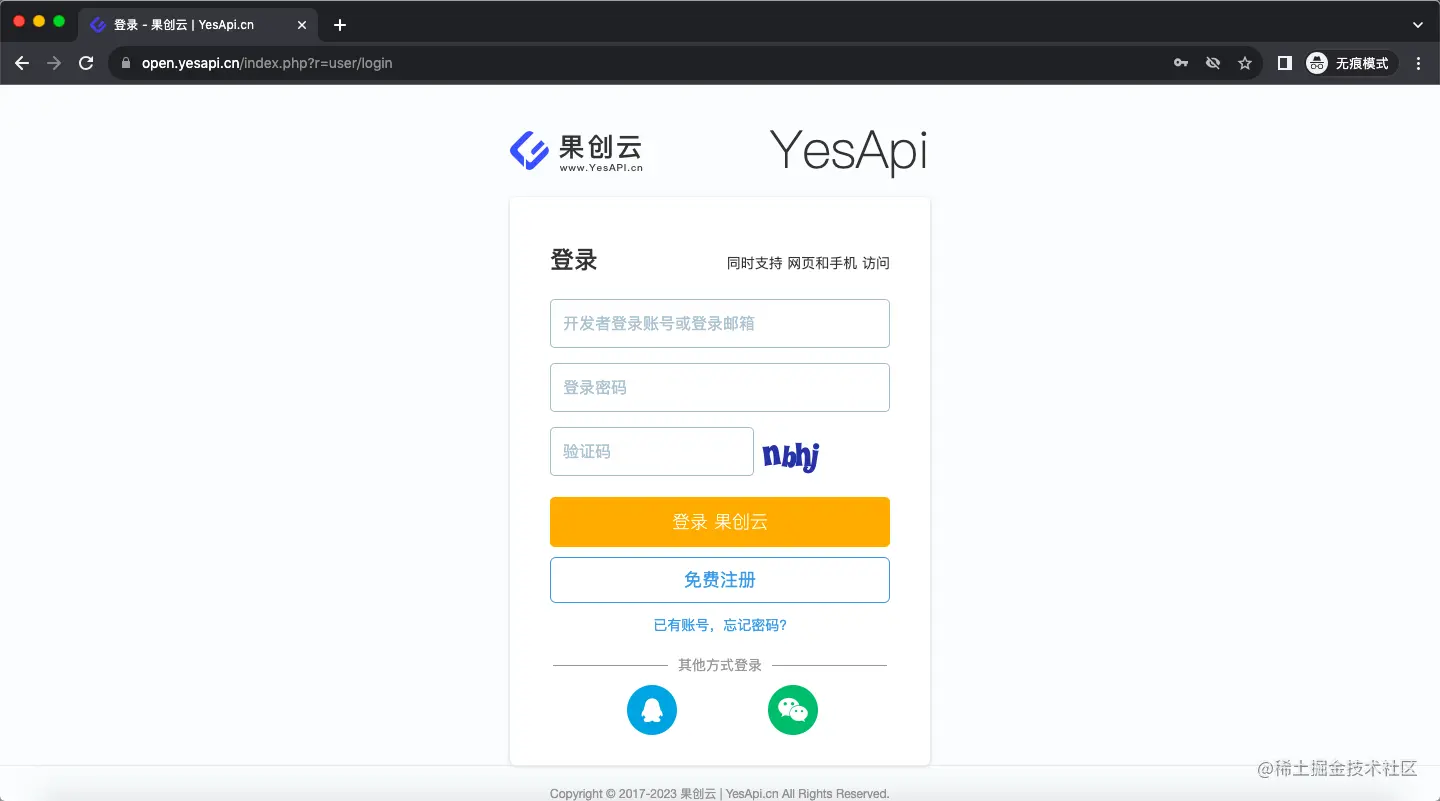This screenshot has width=1440, height=801.
Task: Click the 无痕模式 incognito indicator
Action: (x=1351, y=63)
